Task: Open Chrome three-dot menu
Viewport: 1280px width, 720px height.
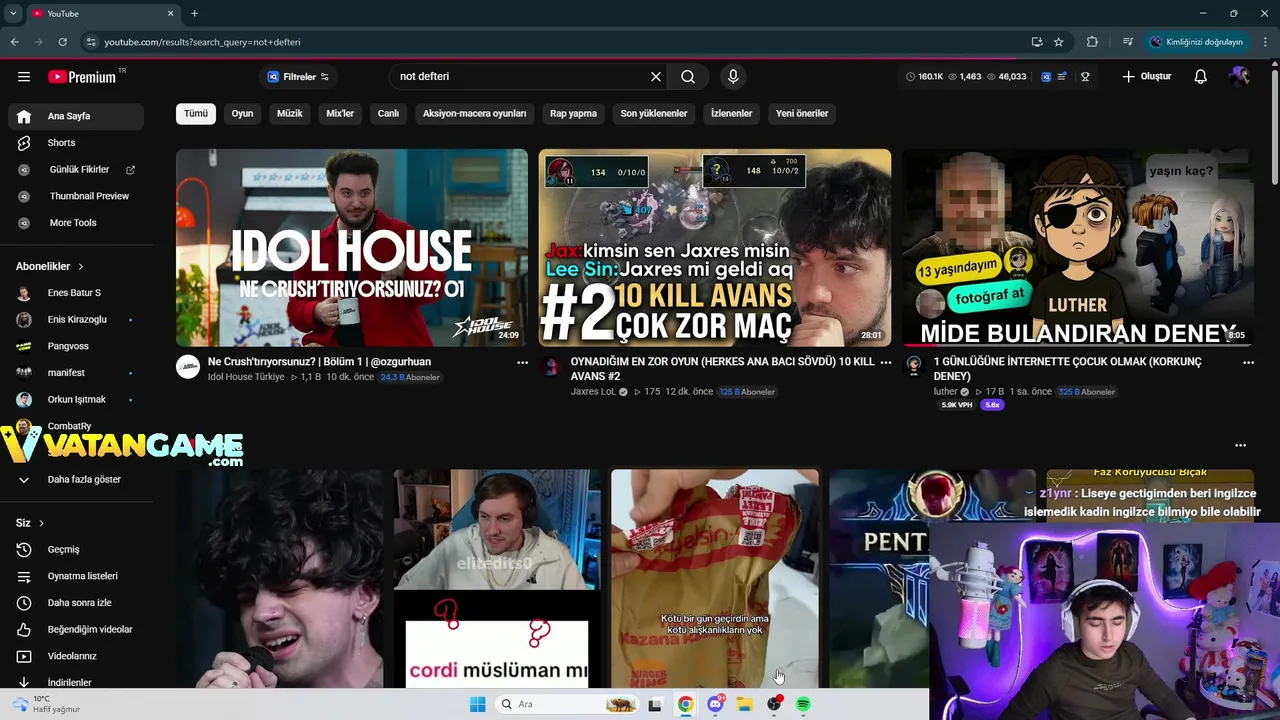Action: pos(1266,42)
